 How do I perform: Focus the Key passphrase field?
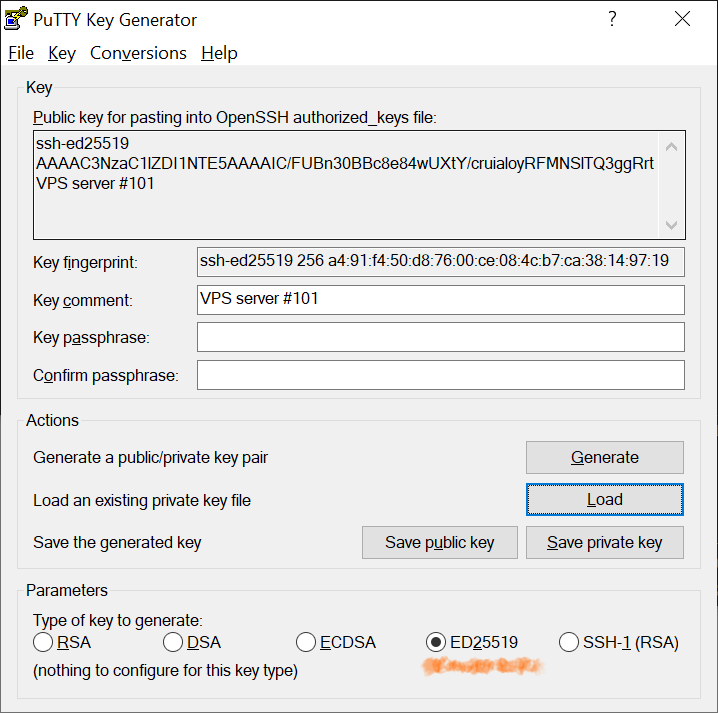pos(440,337)
